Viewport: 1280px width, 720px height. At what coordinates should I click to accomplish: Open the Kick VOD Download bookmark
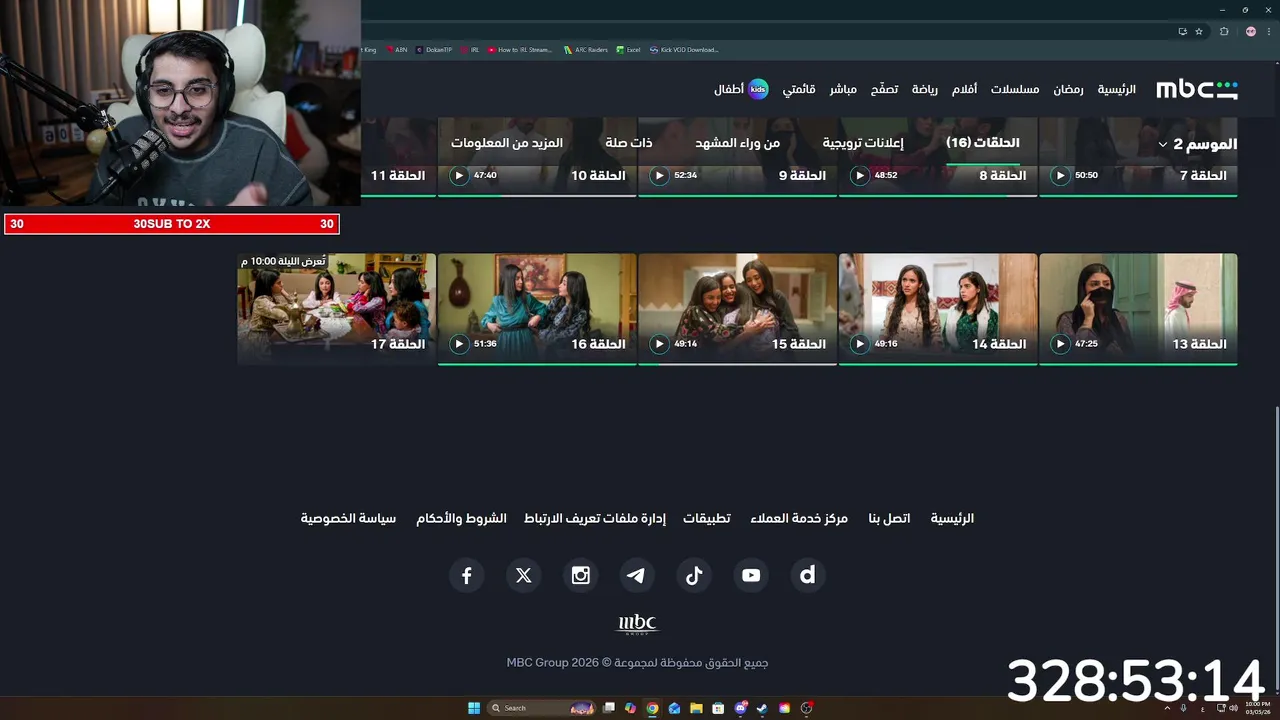pos(684,49)
